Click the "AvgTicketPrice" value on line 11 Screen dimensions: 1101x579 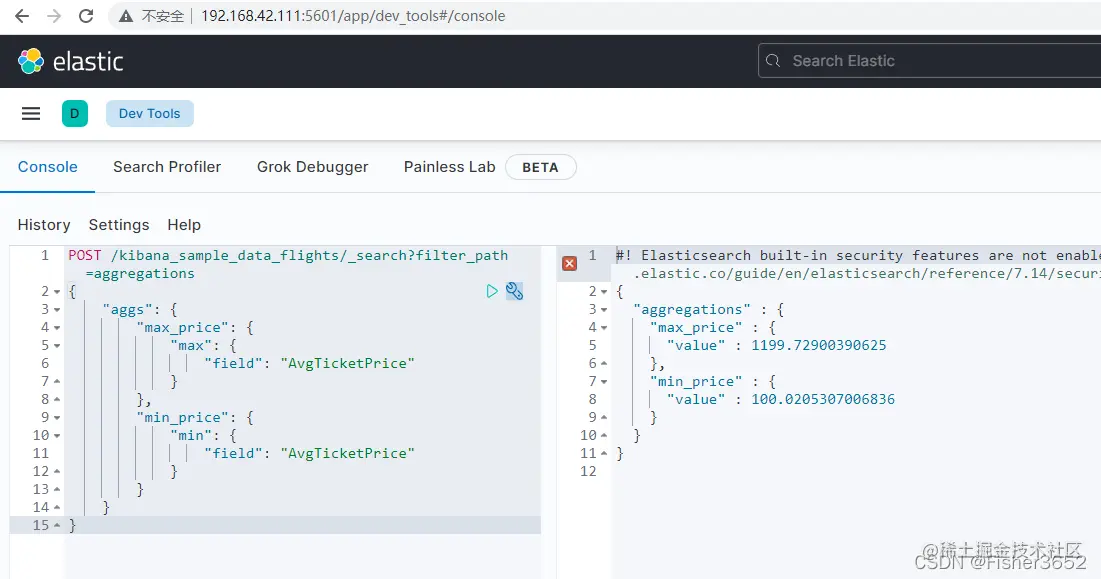coord(348,453)
